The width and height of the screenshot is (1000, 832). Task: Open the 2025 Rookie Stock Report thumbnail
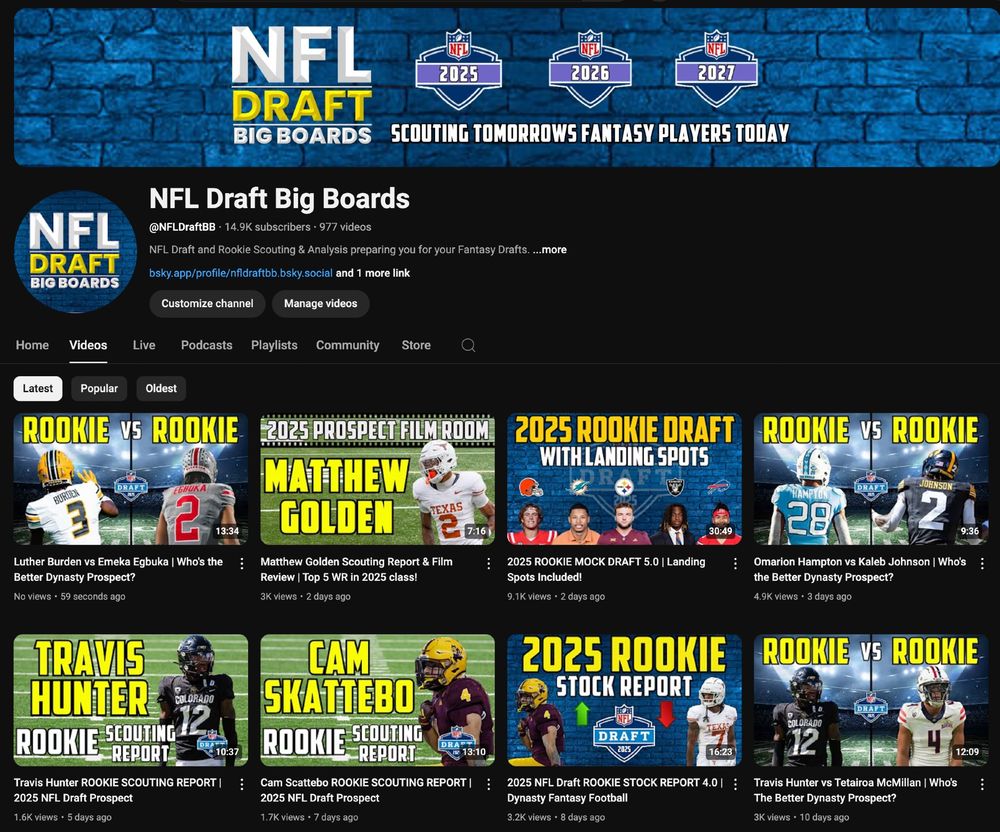(624, 700)
